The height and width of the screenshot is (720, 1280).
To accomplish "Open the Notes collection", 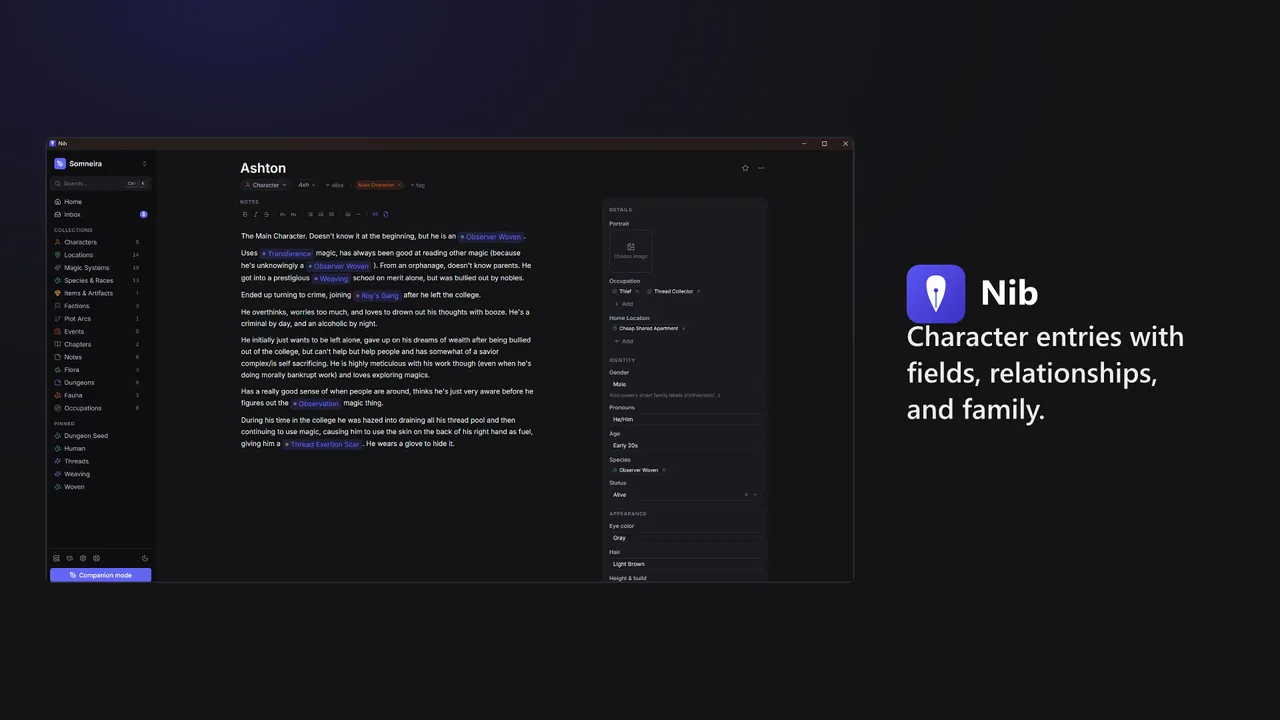I will click(x=100, y=357).
